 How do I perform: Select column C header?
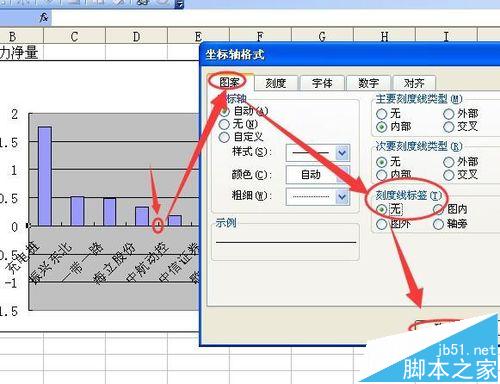click(x=74, y=36)
